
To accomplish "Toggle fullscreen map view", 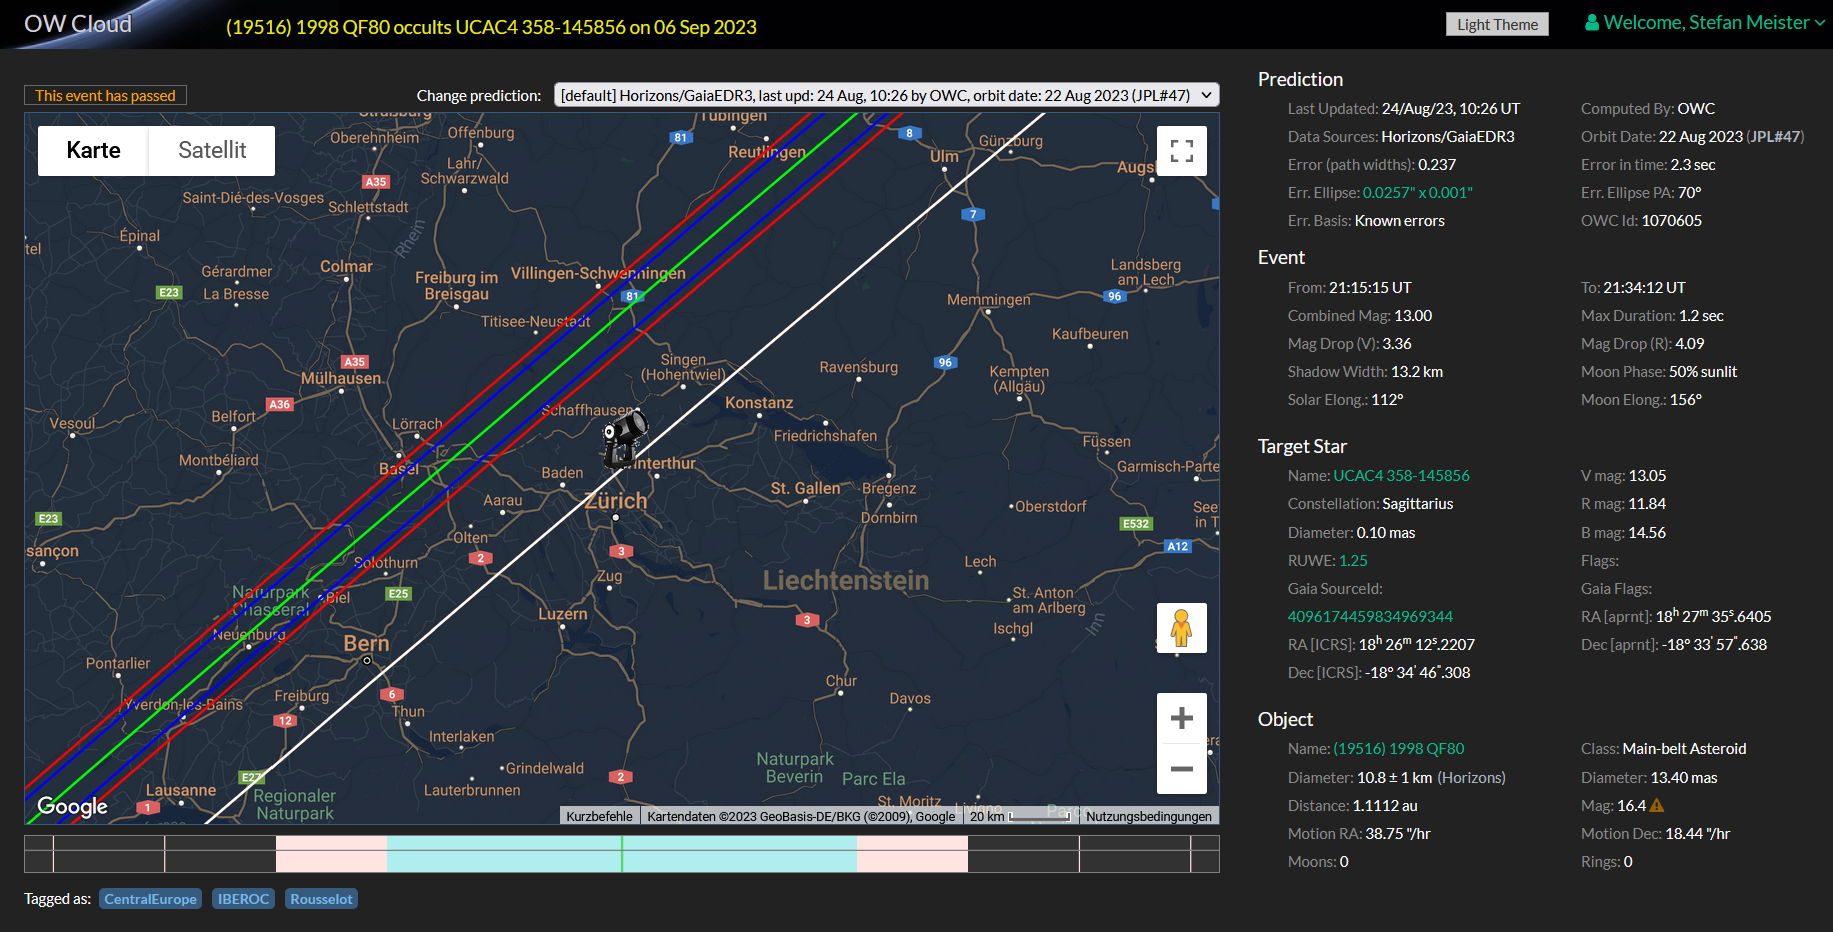I will pos(1181,151).
